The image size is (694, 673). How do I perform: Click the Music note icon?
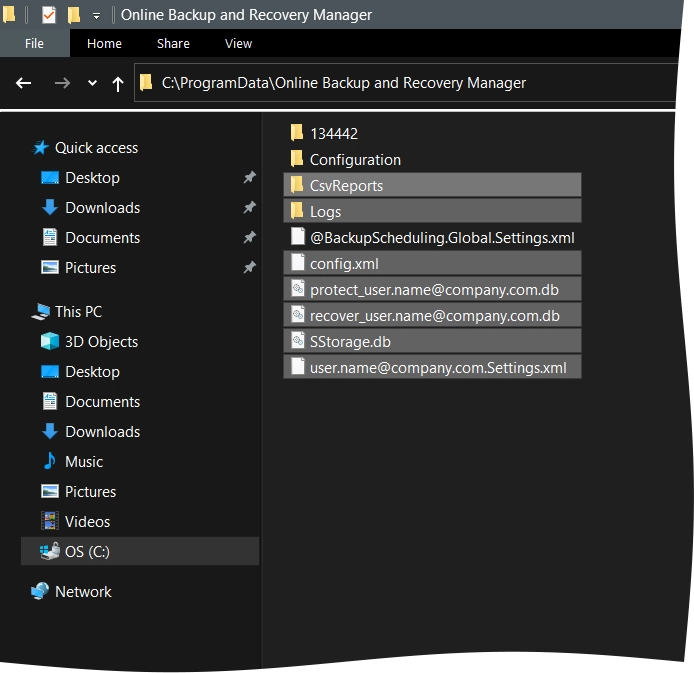50,461
